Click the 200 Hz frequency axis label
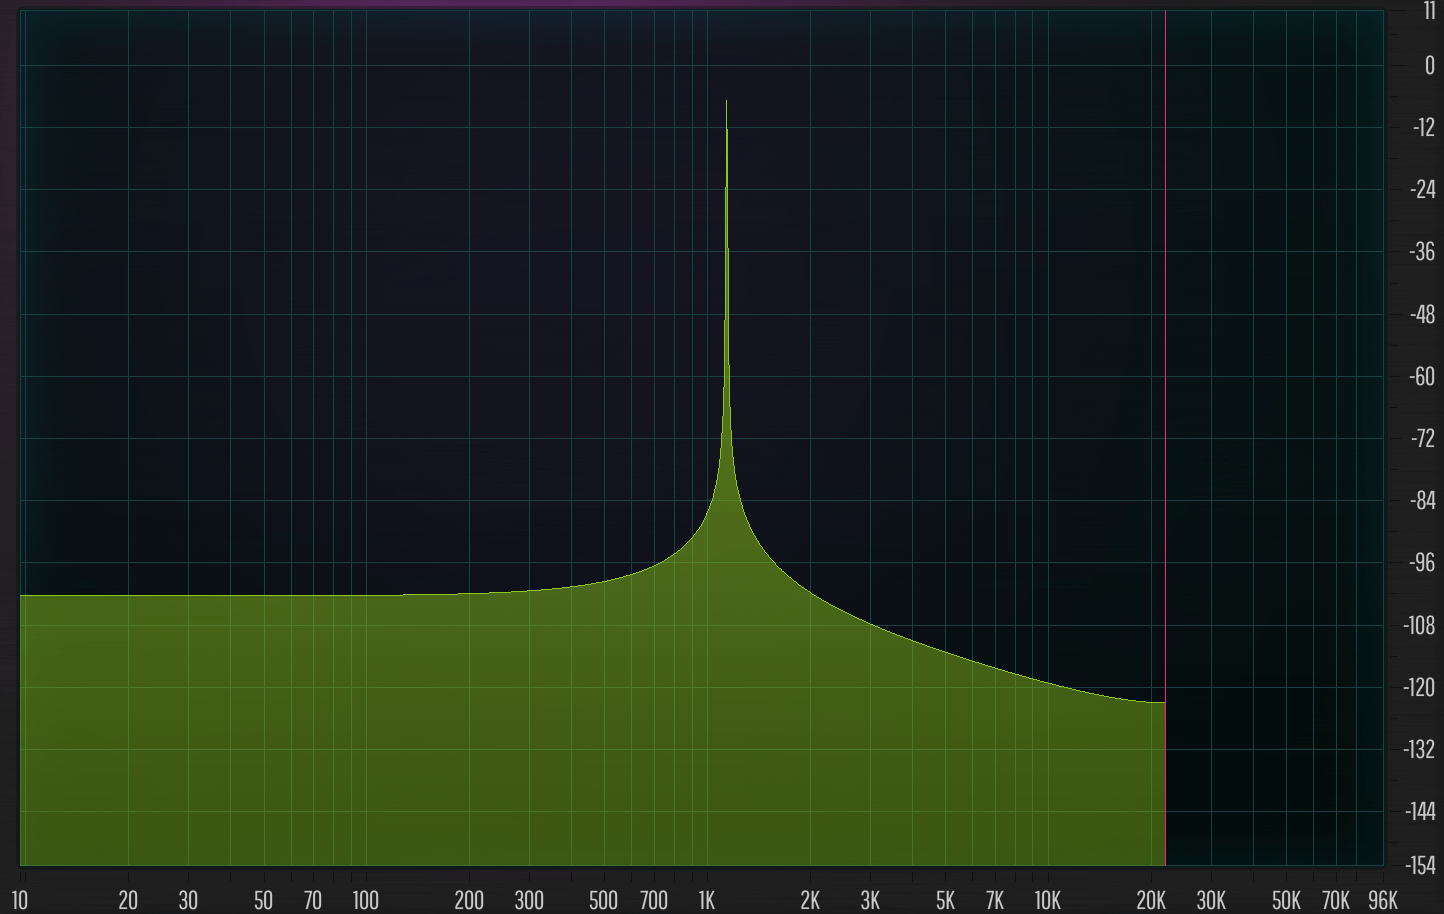The height and width of the screenshot is (914, 1444). tap(469, 900)
